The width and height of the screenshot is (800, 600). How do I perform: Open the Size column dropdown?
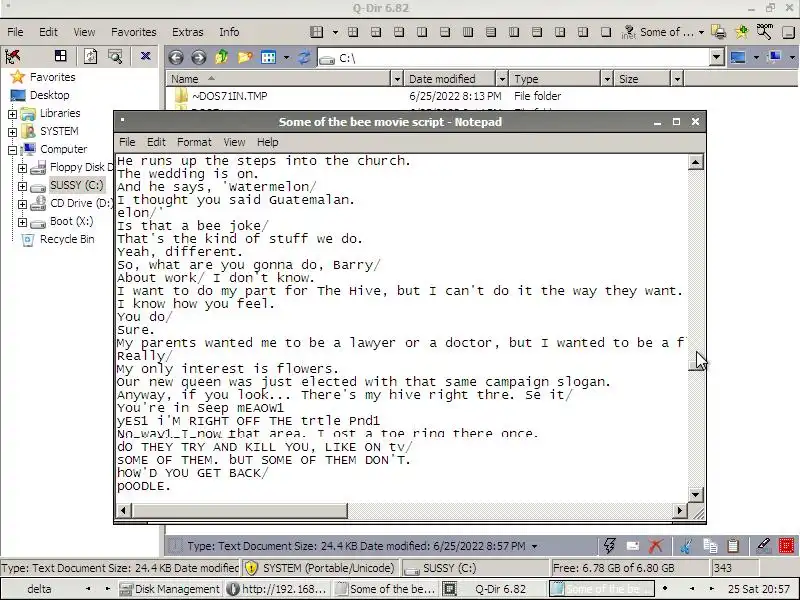[677, 79]
